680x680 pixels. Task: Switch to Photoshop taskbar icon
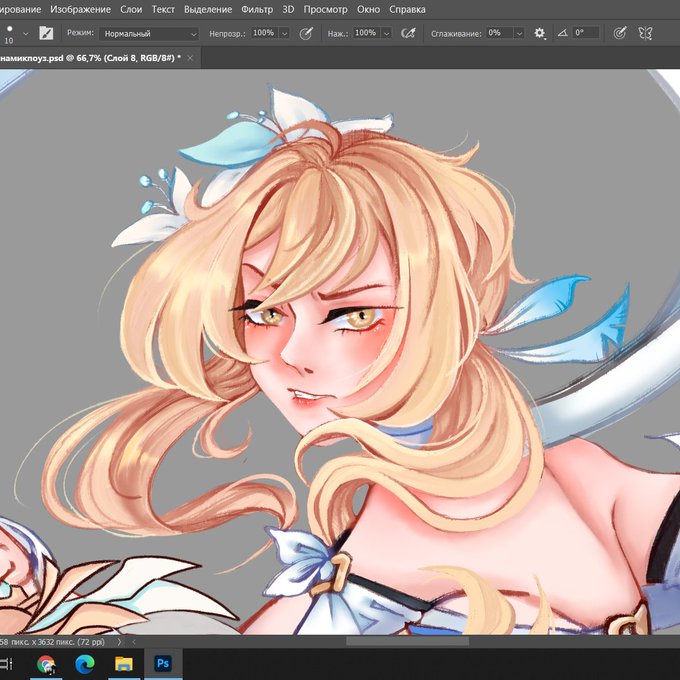click(163, 664)
